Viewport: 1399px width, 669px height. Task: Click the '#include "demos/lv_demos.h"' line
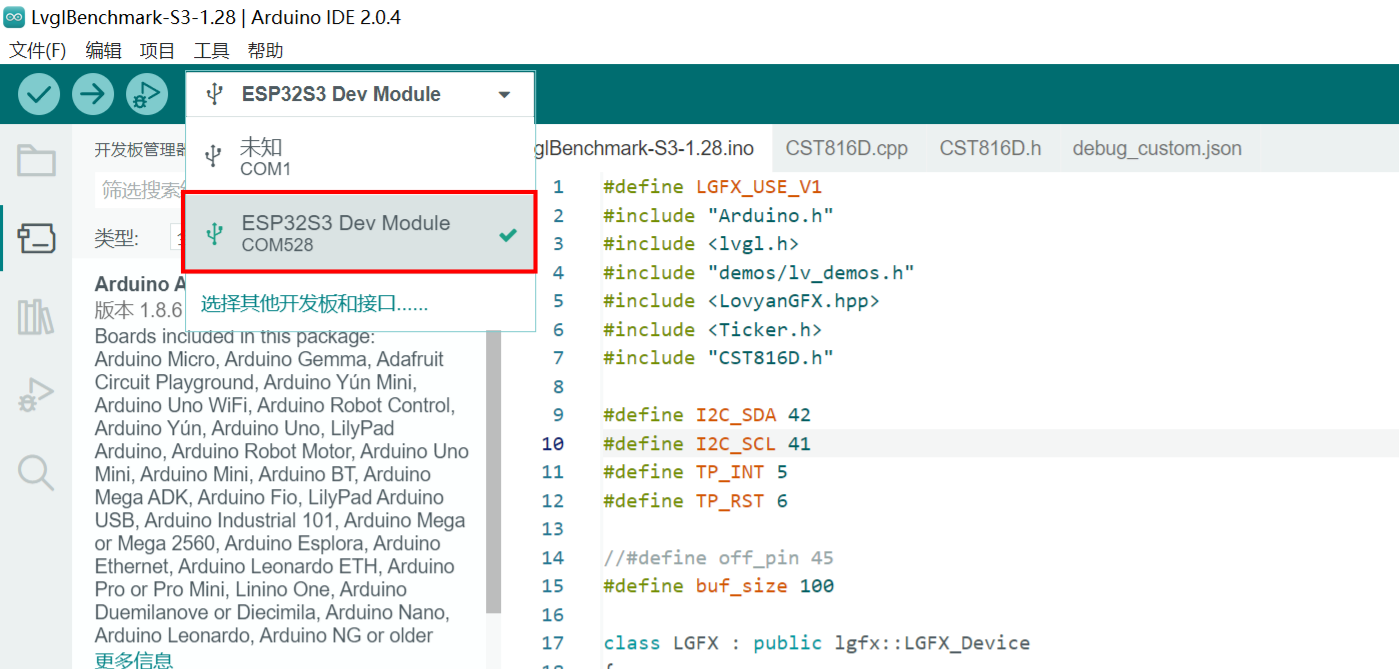pyautogui.click(x=759, y=272)
